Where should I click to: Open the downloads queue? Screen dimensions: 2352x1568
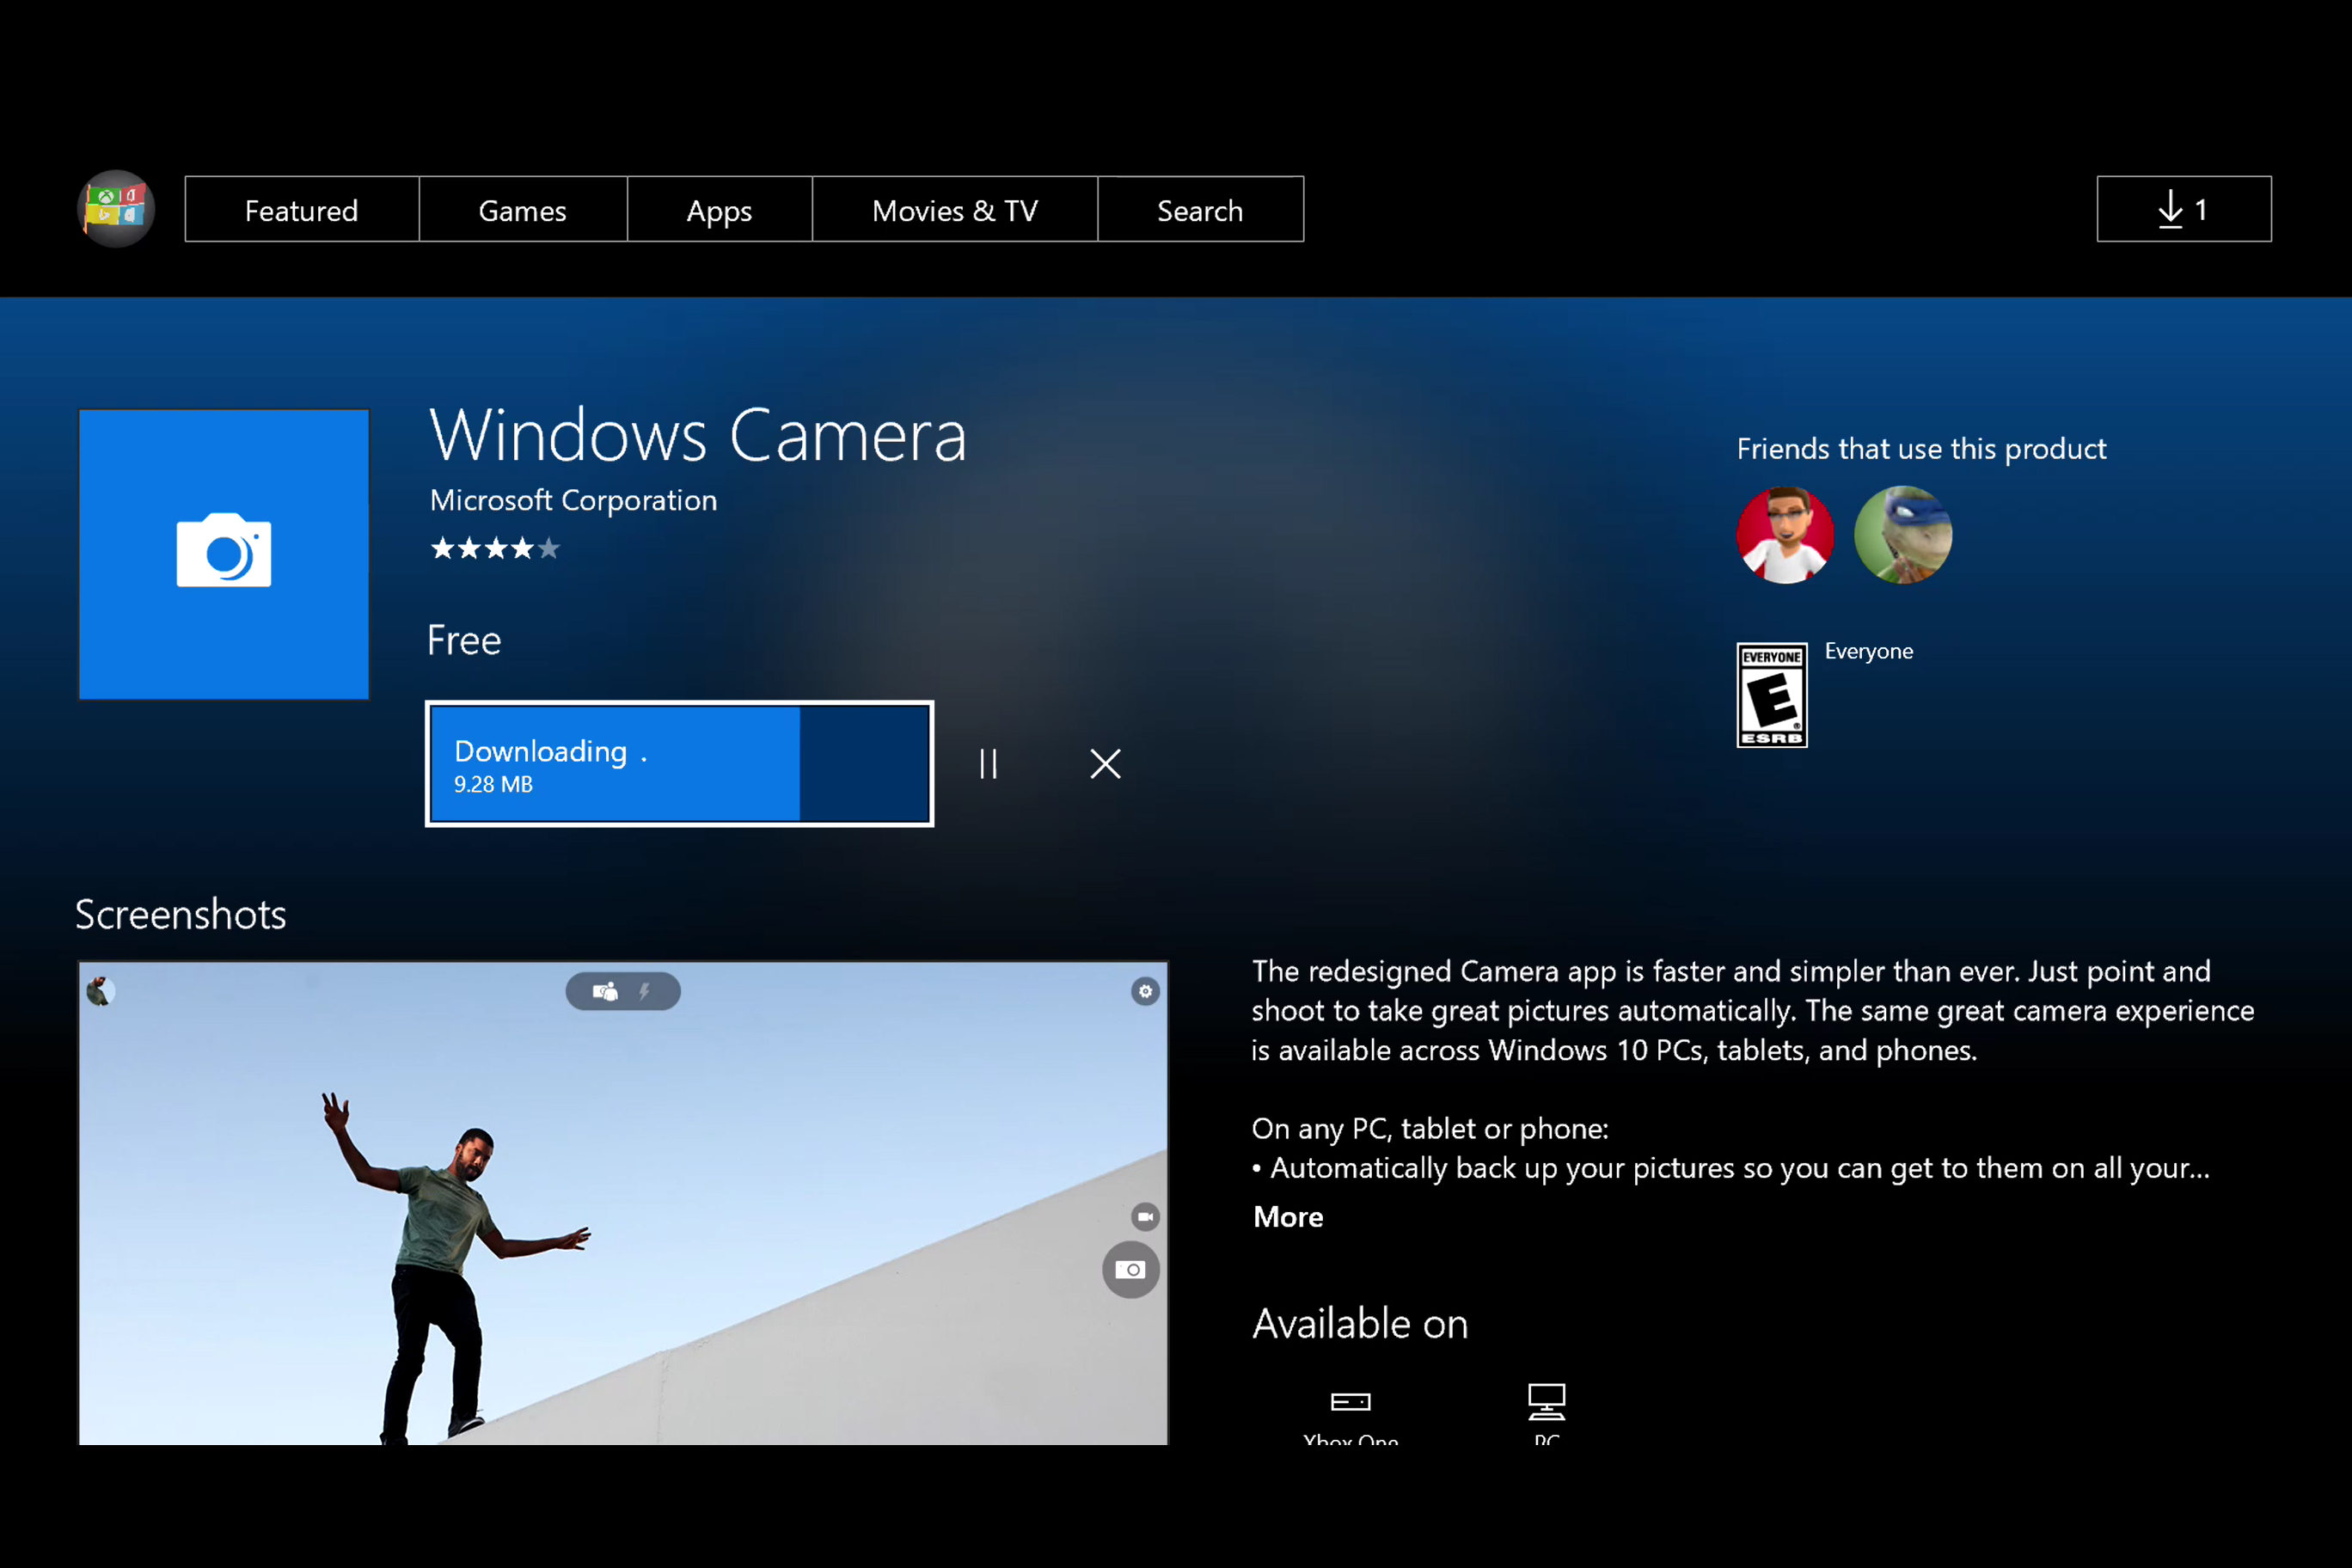coord(2183,209)
